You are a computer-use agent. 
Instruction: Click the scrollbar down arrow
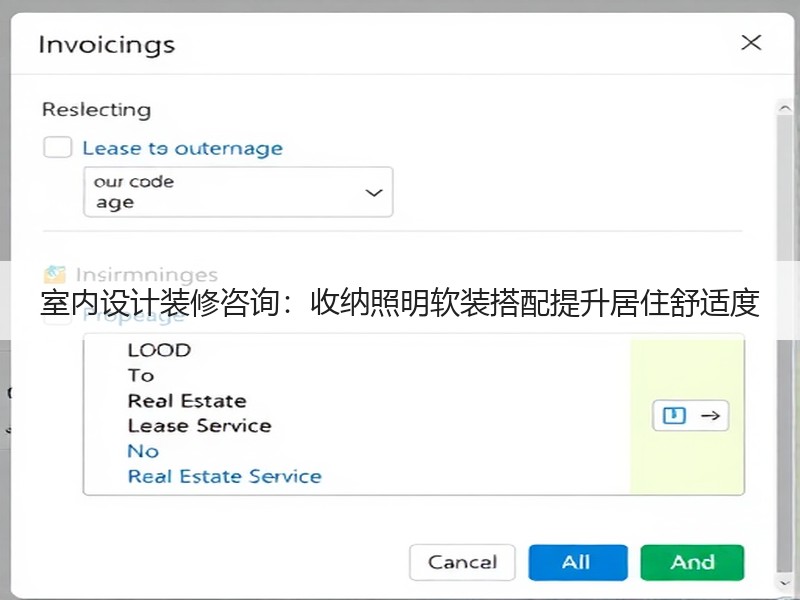point(785,583)
